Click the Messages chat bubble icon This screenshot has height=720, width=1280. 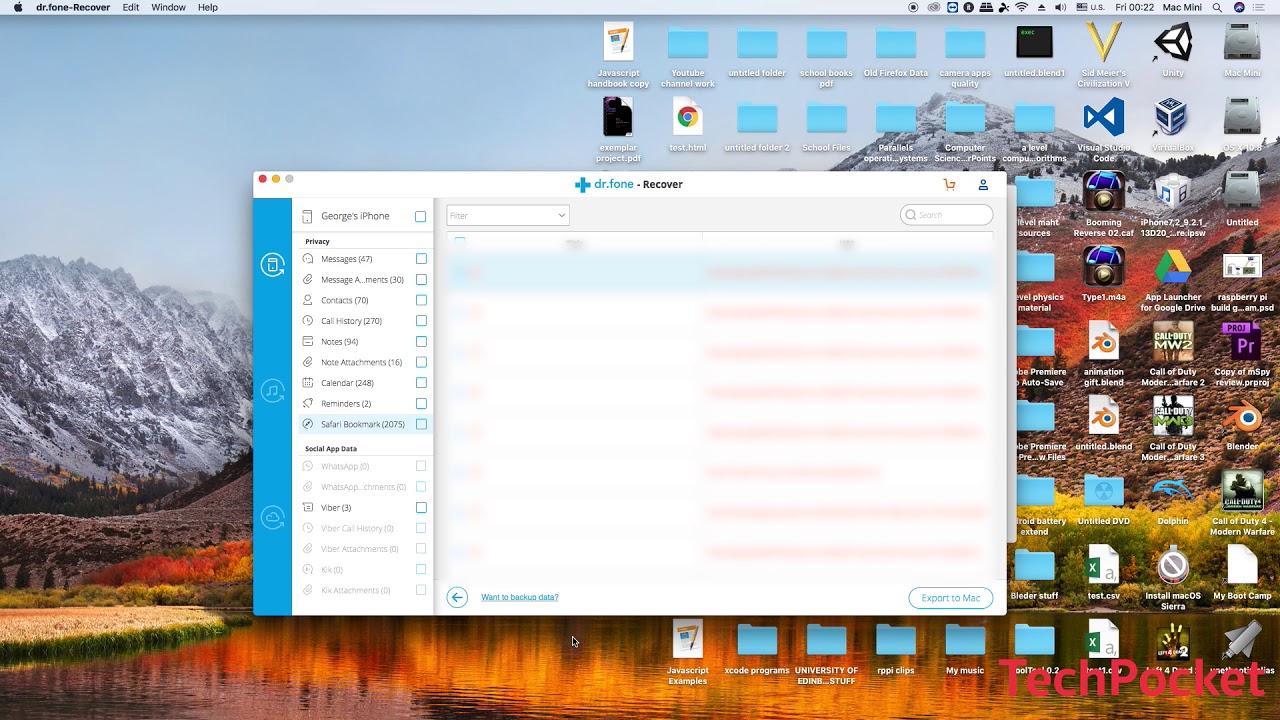click(x=308, y=259)
